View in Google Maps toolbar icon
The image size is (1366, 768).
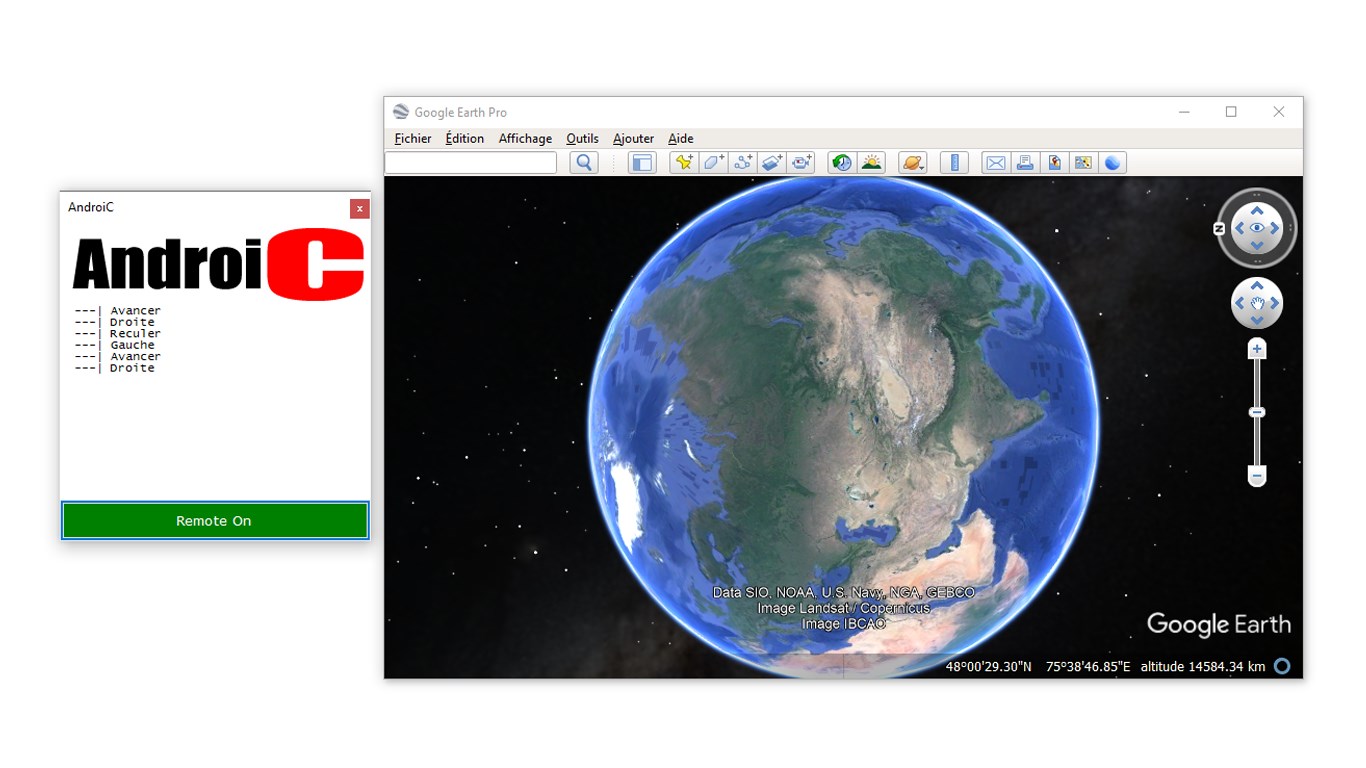click(1083, 162)
